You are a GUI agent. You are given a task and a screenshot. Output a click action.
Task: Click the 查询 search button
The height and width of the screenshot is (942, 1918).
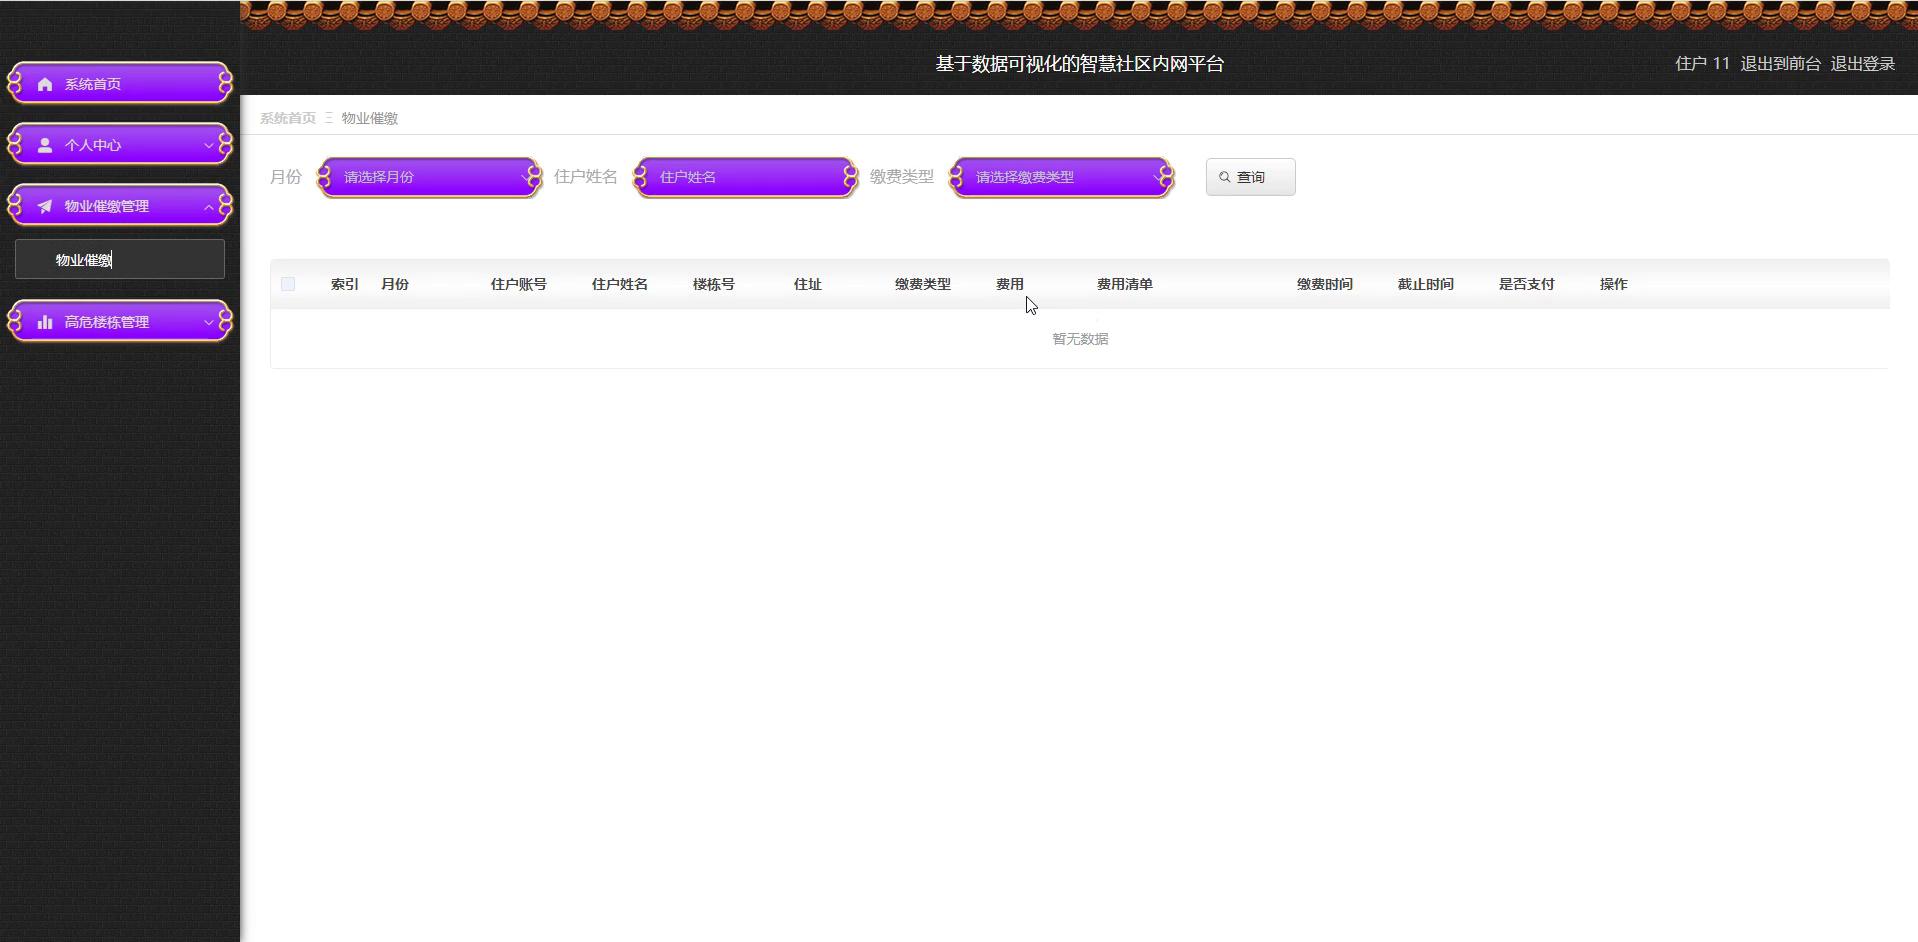click(x=1250, y=177)
